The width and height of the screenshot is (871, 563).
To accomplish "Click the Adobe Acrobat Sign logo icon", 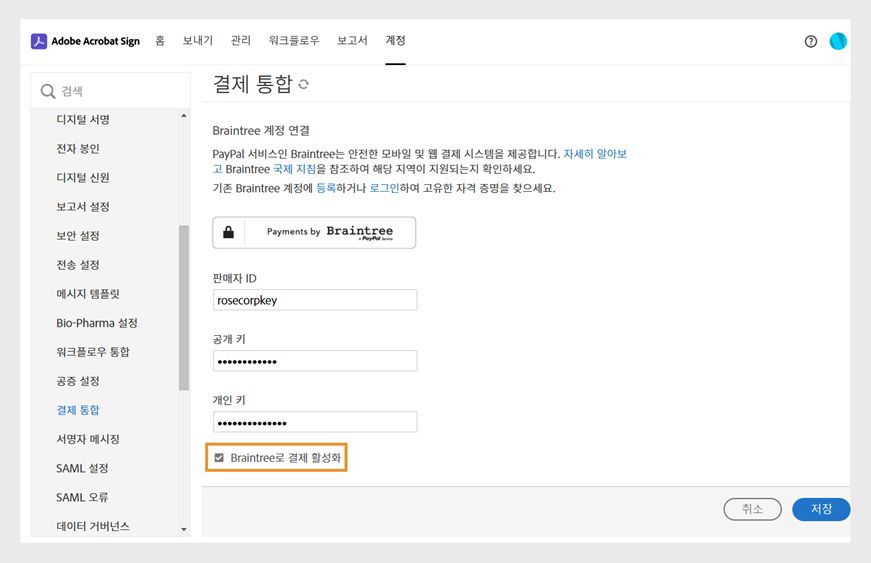I will 39,41.
